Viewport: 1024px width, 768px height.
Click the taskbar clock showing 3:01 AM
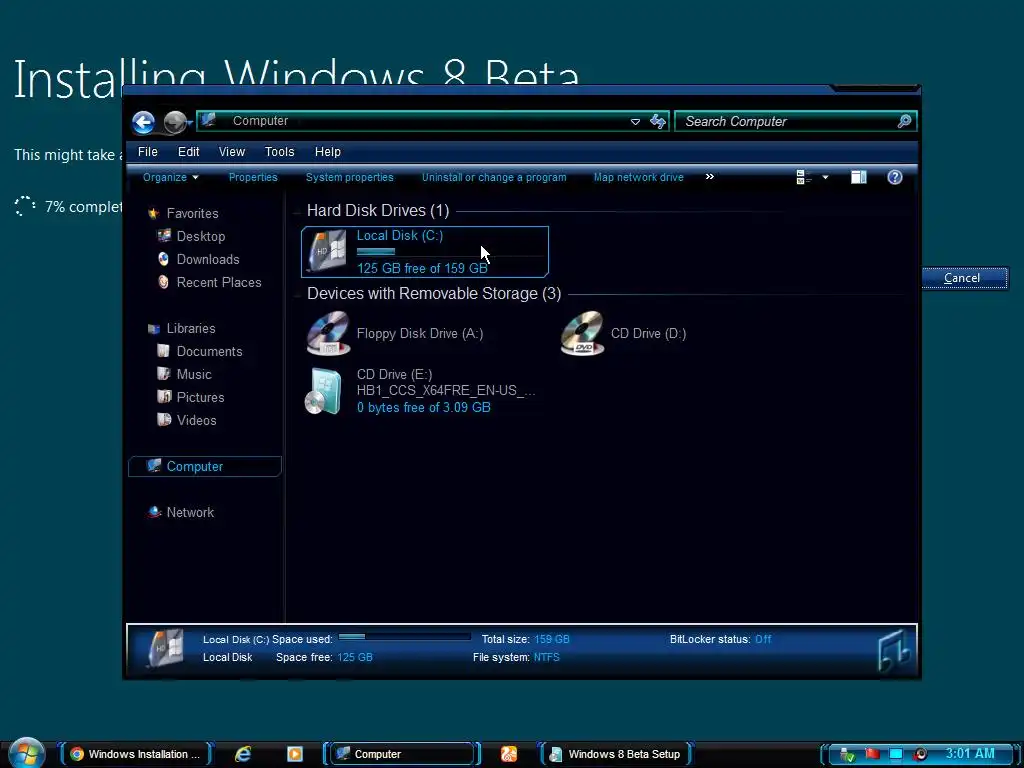pos(970,754)
